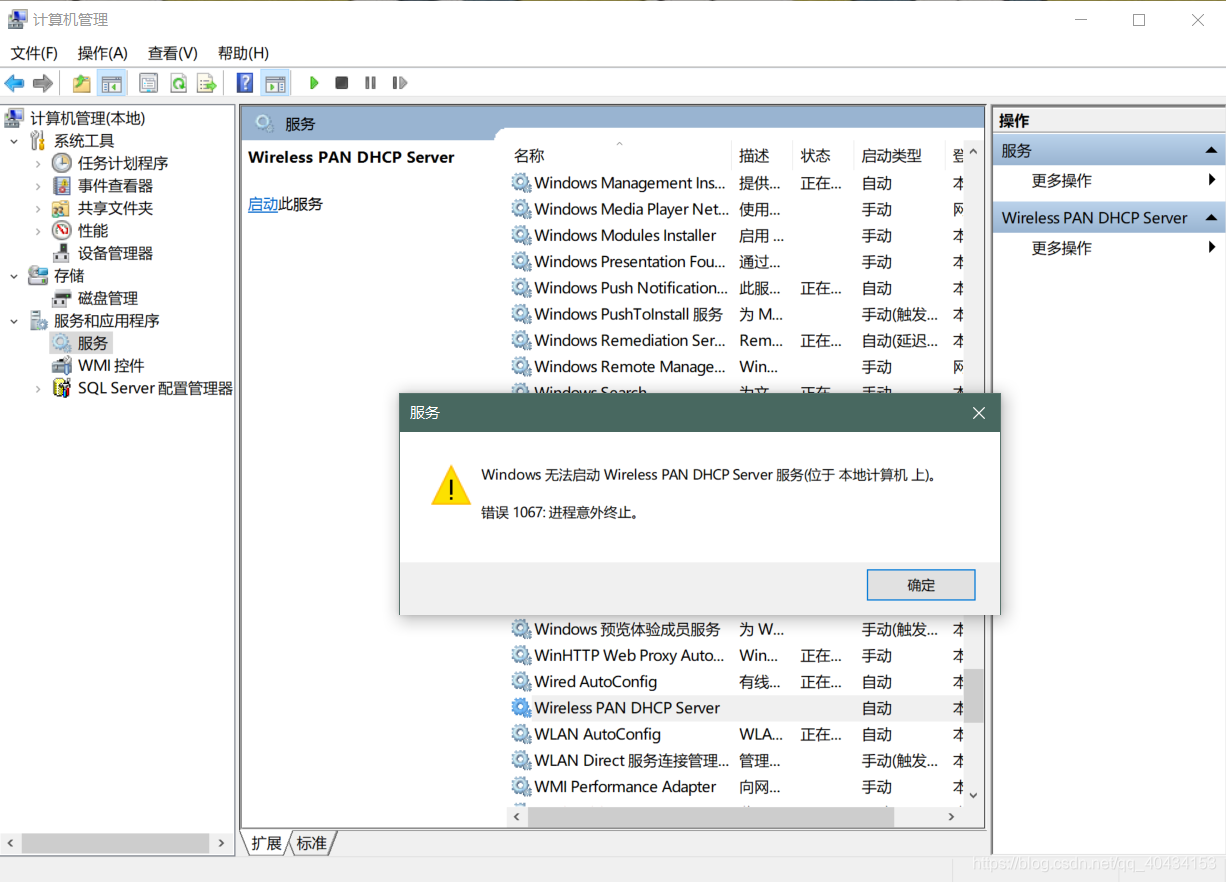Collapse the 服务 section in the 操作 pane
Screen dimensions: 1226x882
(x=1211, y=151)
